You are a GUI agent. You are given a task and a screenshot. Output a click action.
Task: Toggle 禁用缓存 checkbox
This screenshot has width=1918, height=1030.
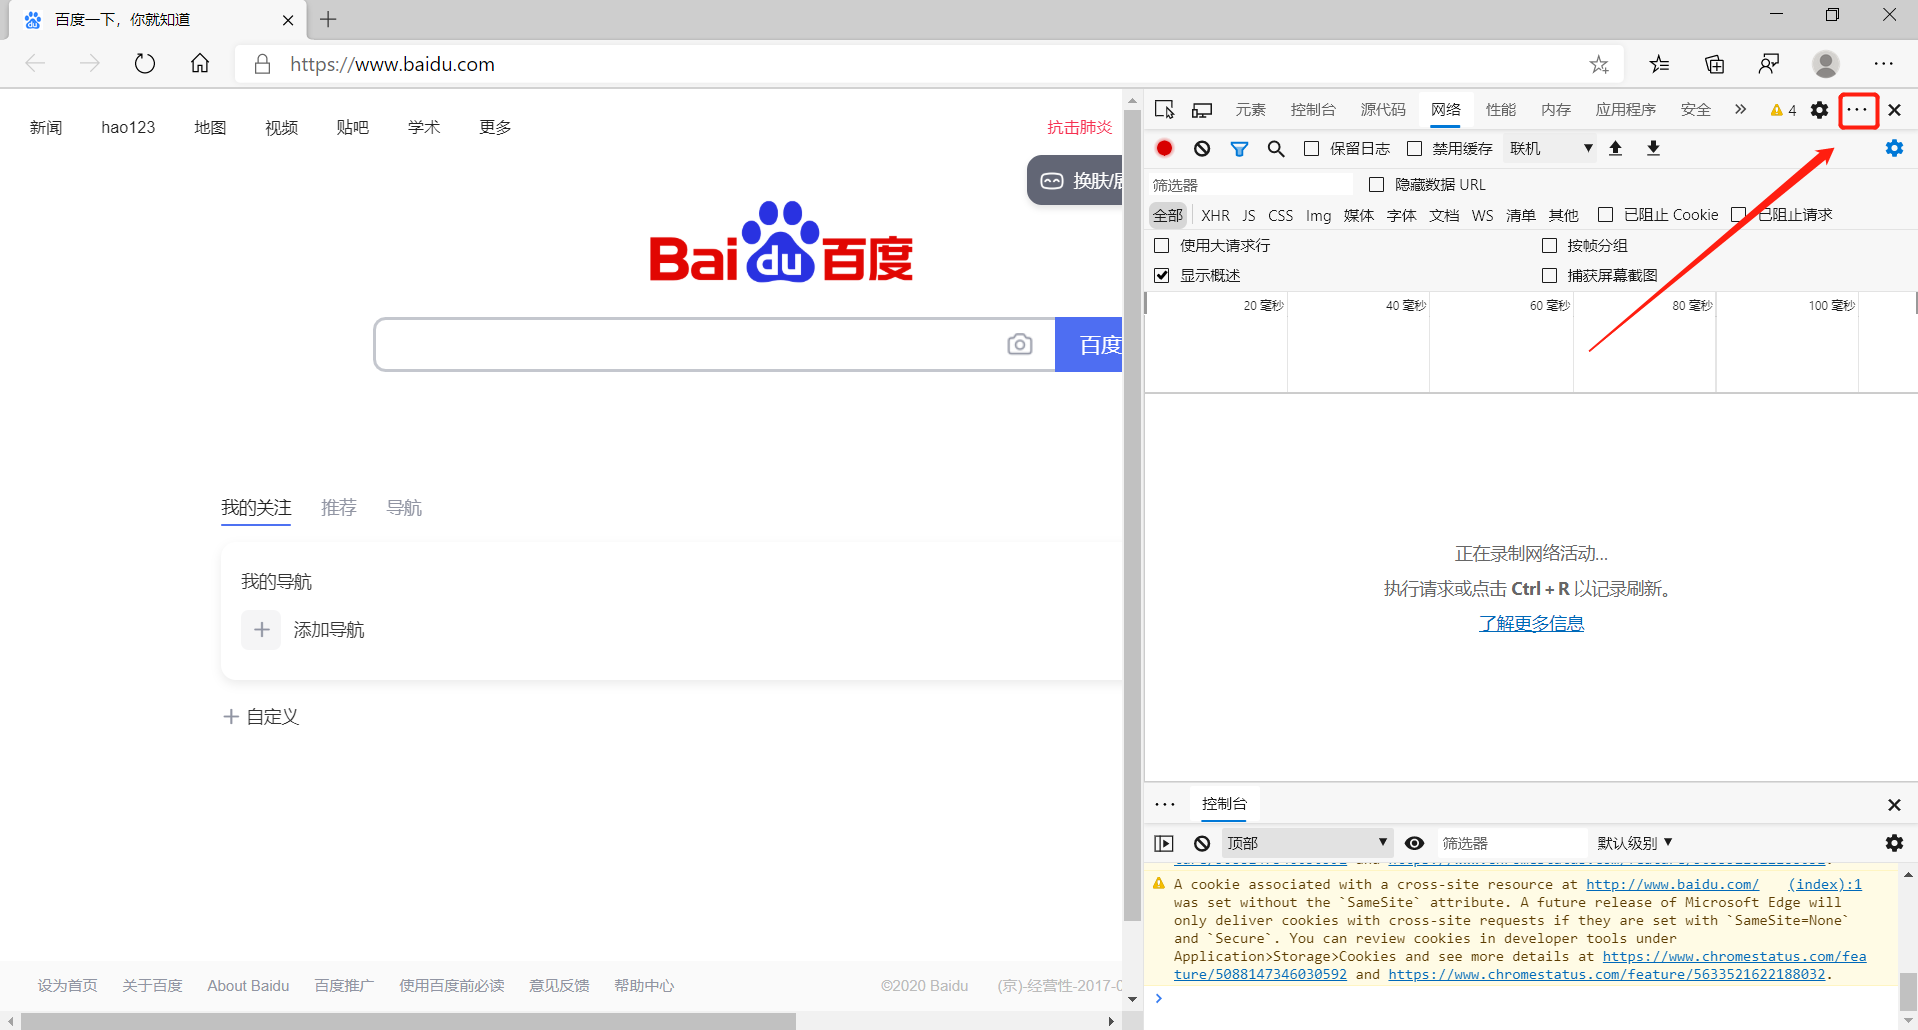click(1414, 148)
